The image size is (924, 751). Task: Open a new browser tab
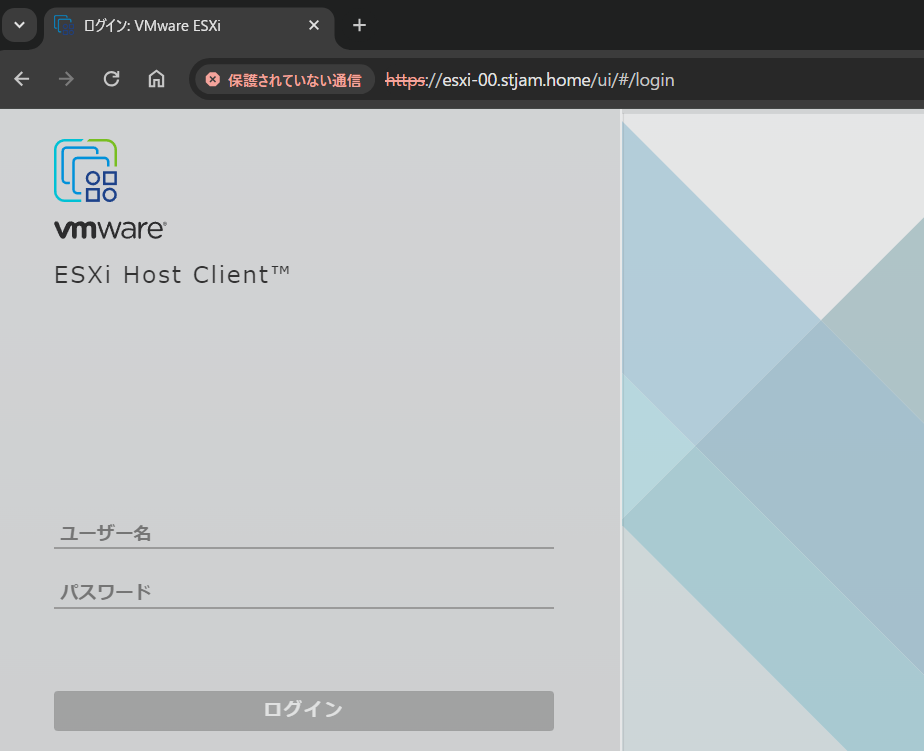pyautogui.click(x=359, y=25)
